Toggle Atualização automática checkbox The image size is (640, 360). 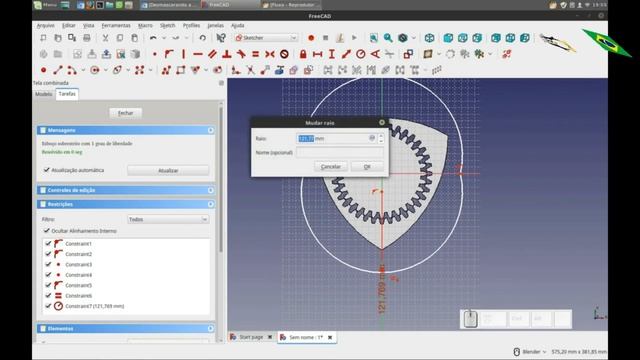tap(47, 170)
